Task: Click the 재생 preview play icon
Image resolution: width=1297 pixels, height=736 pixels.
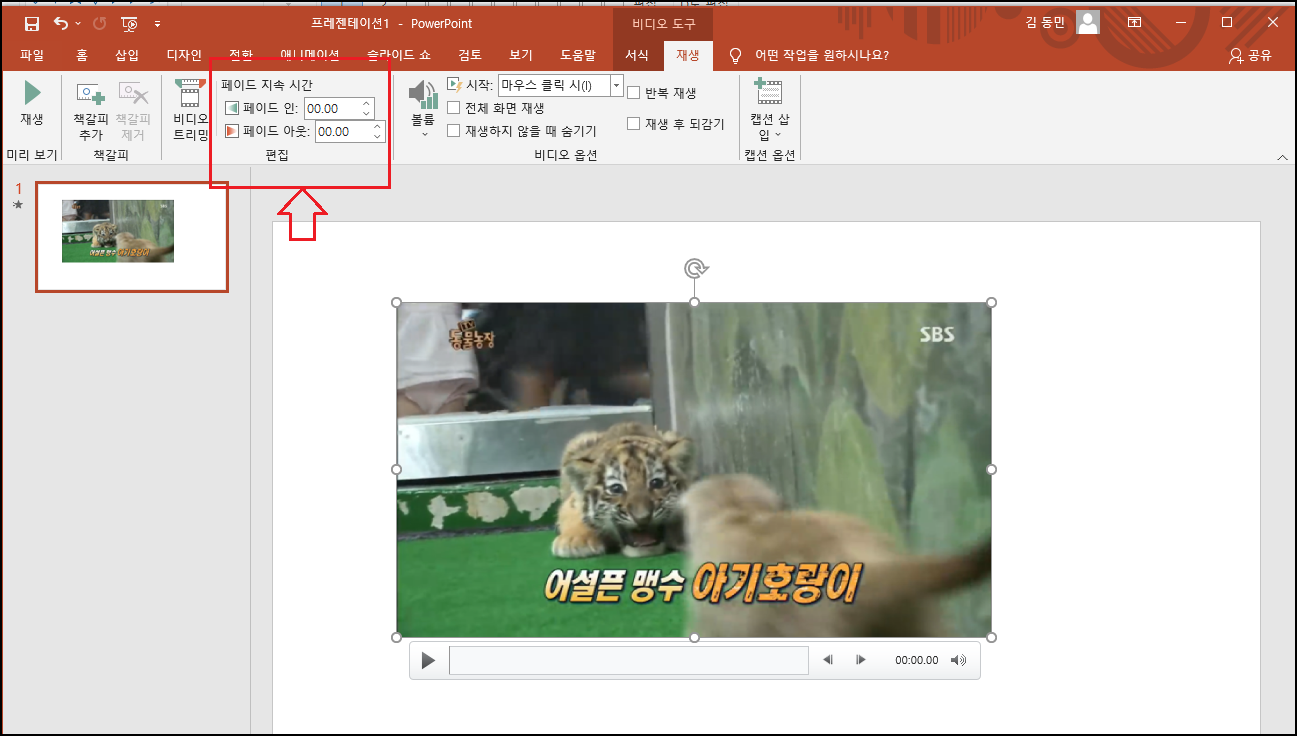Action: pos(32,93)
